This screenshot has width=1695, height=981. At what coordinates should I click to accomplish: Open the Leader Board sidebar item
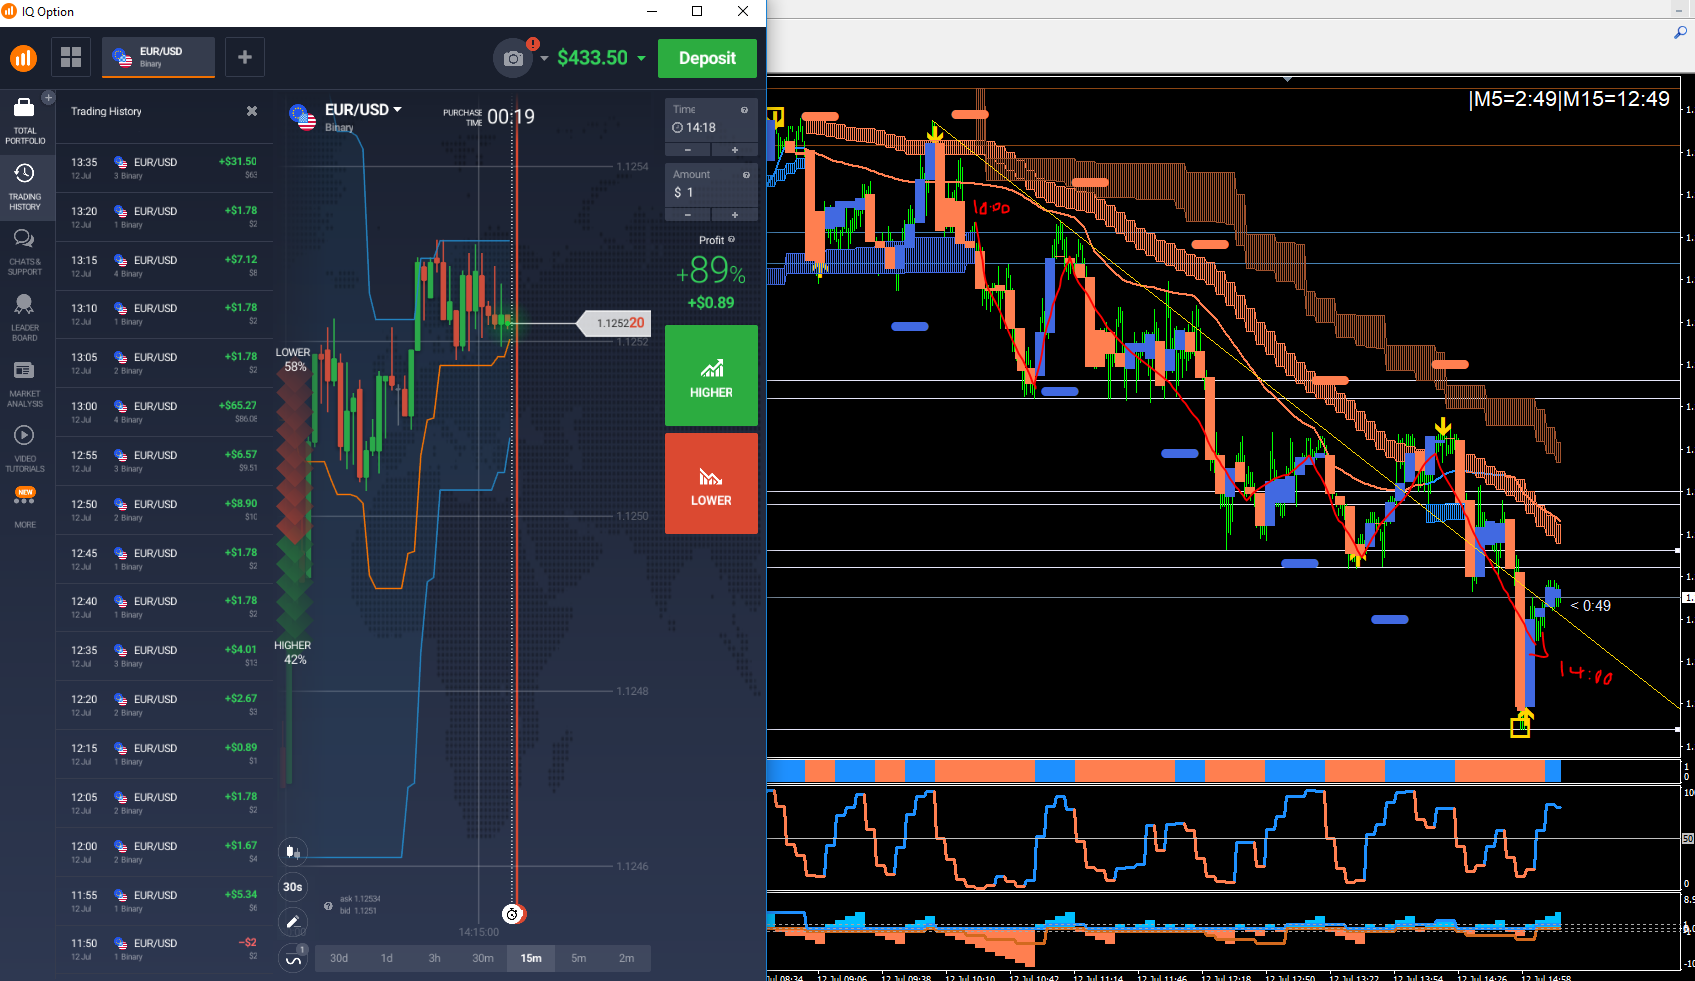tap(25, 318)
